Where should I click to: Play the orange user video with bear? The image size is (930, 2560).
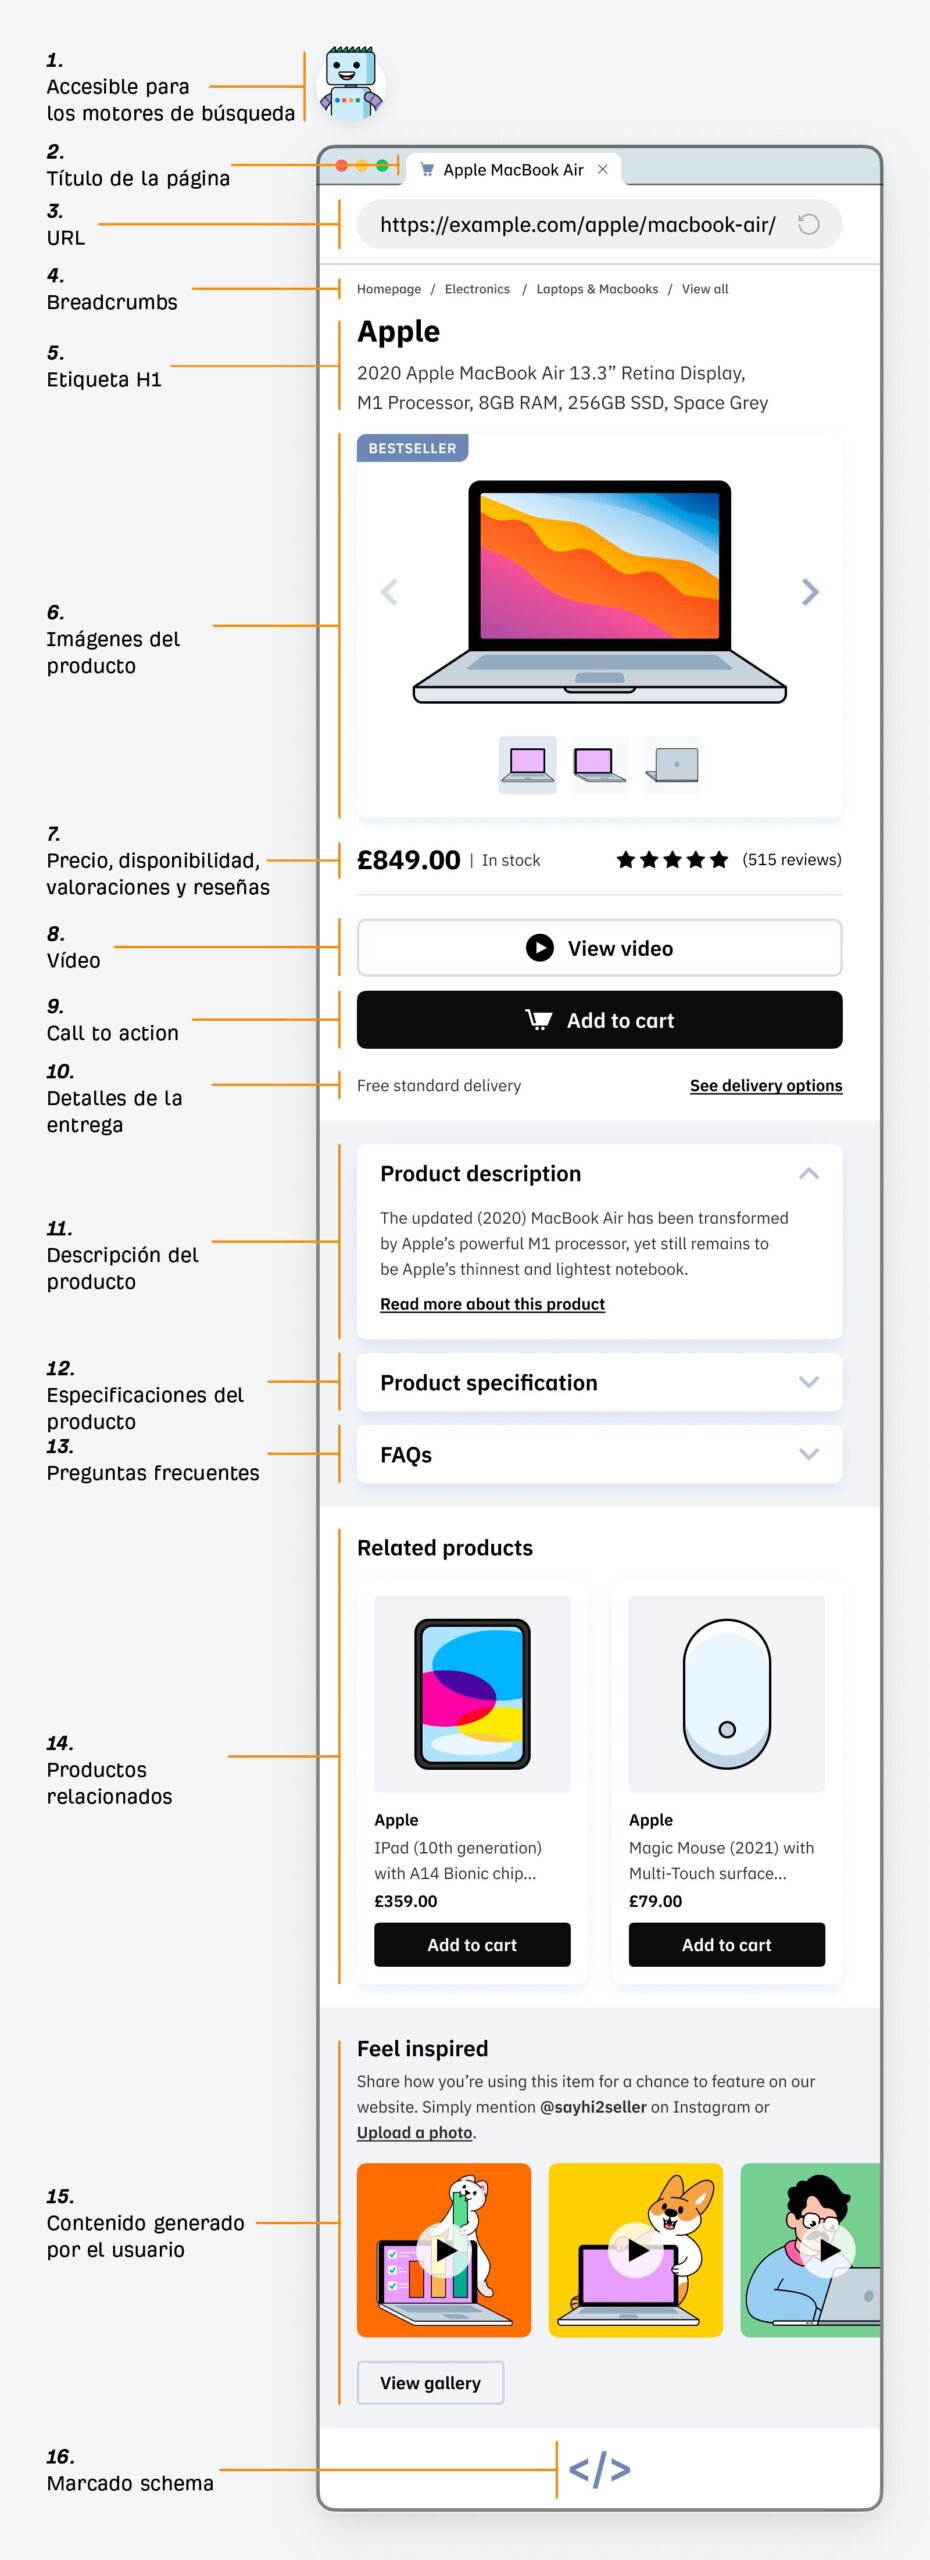pos(444,2250)
